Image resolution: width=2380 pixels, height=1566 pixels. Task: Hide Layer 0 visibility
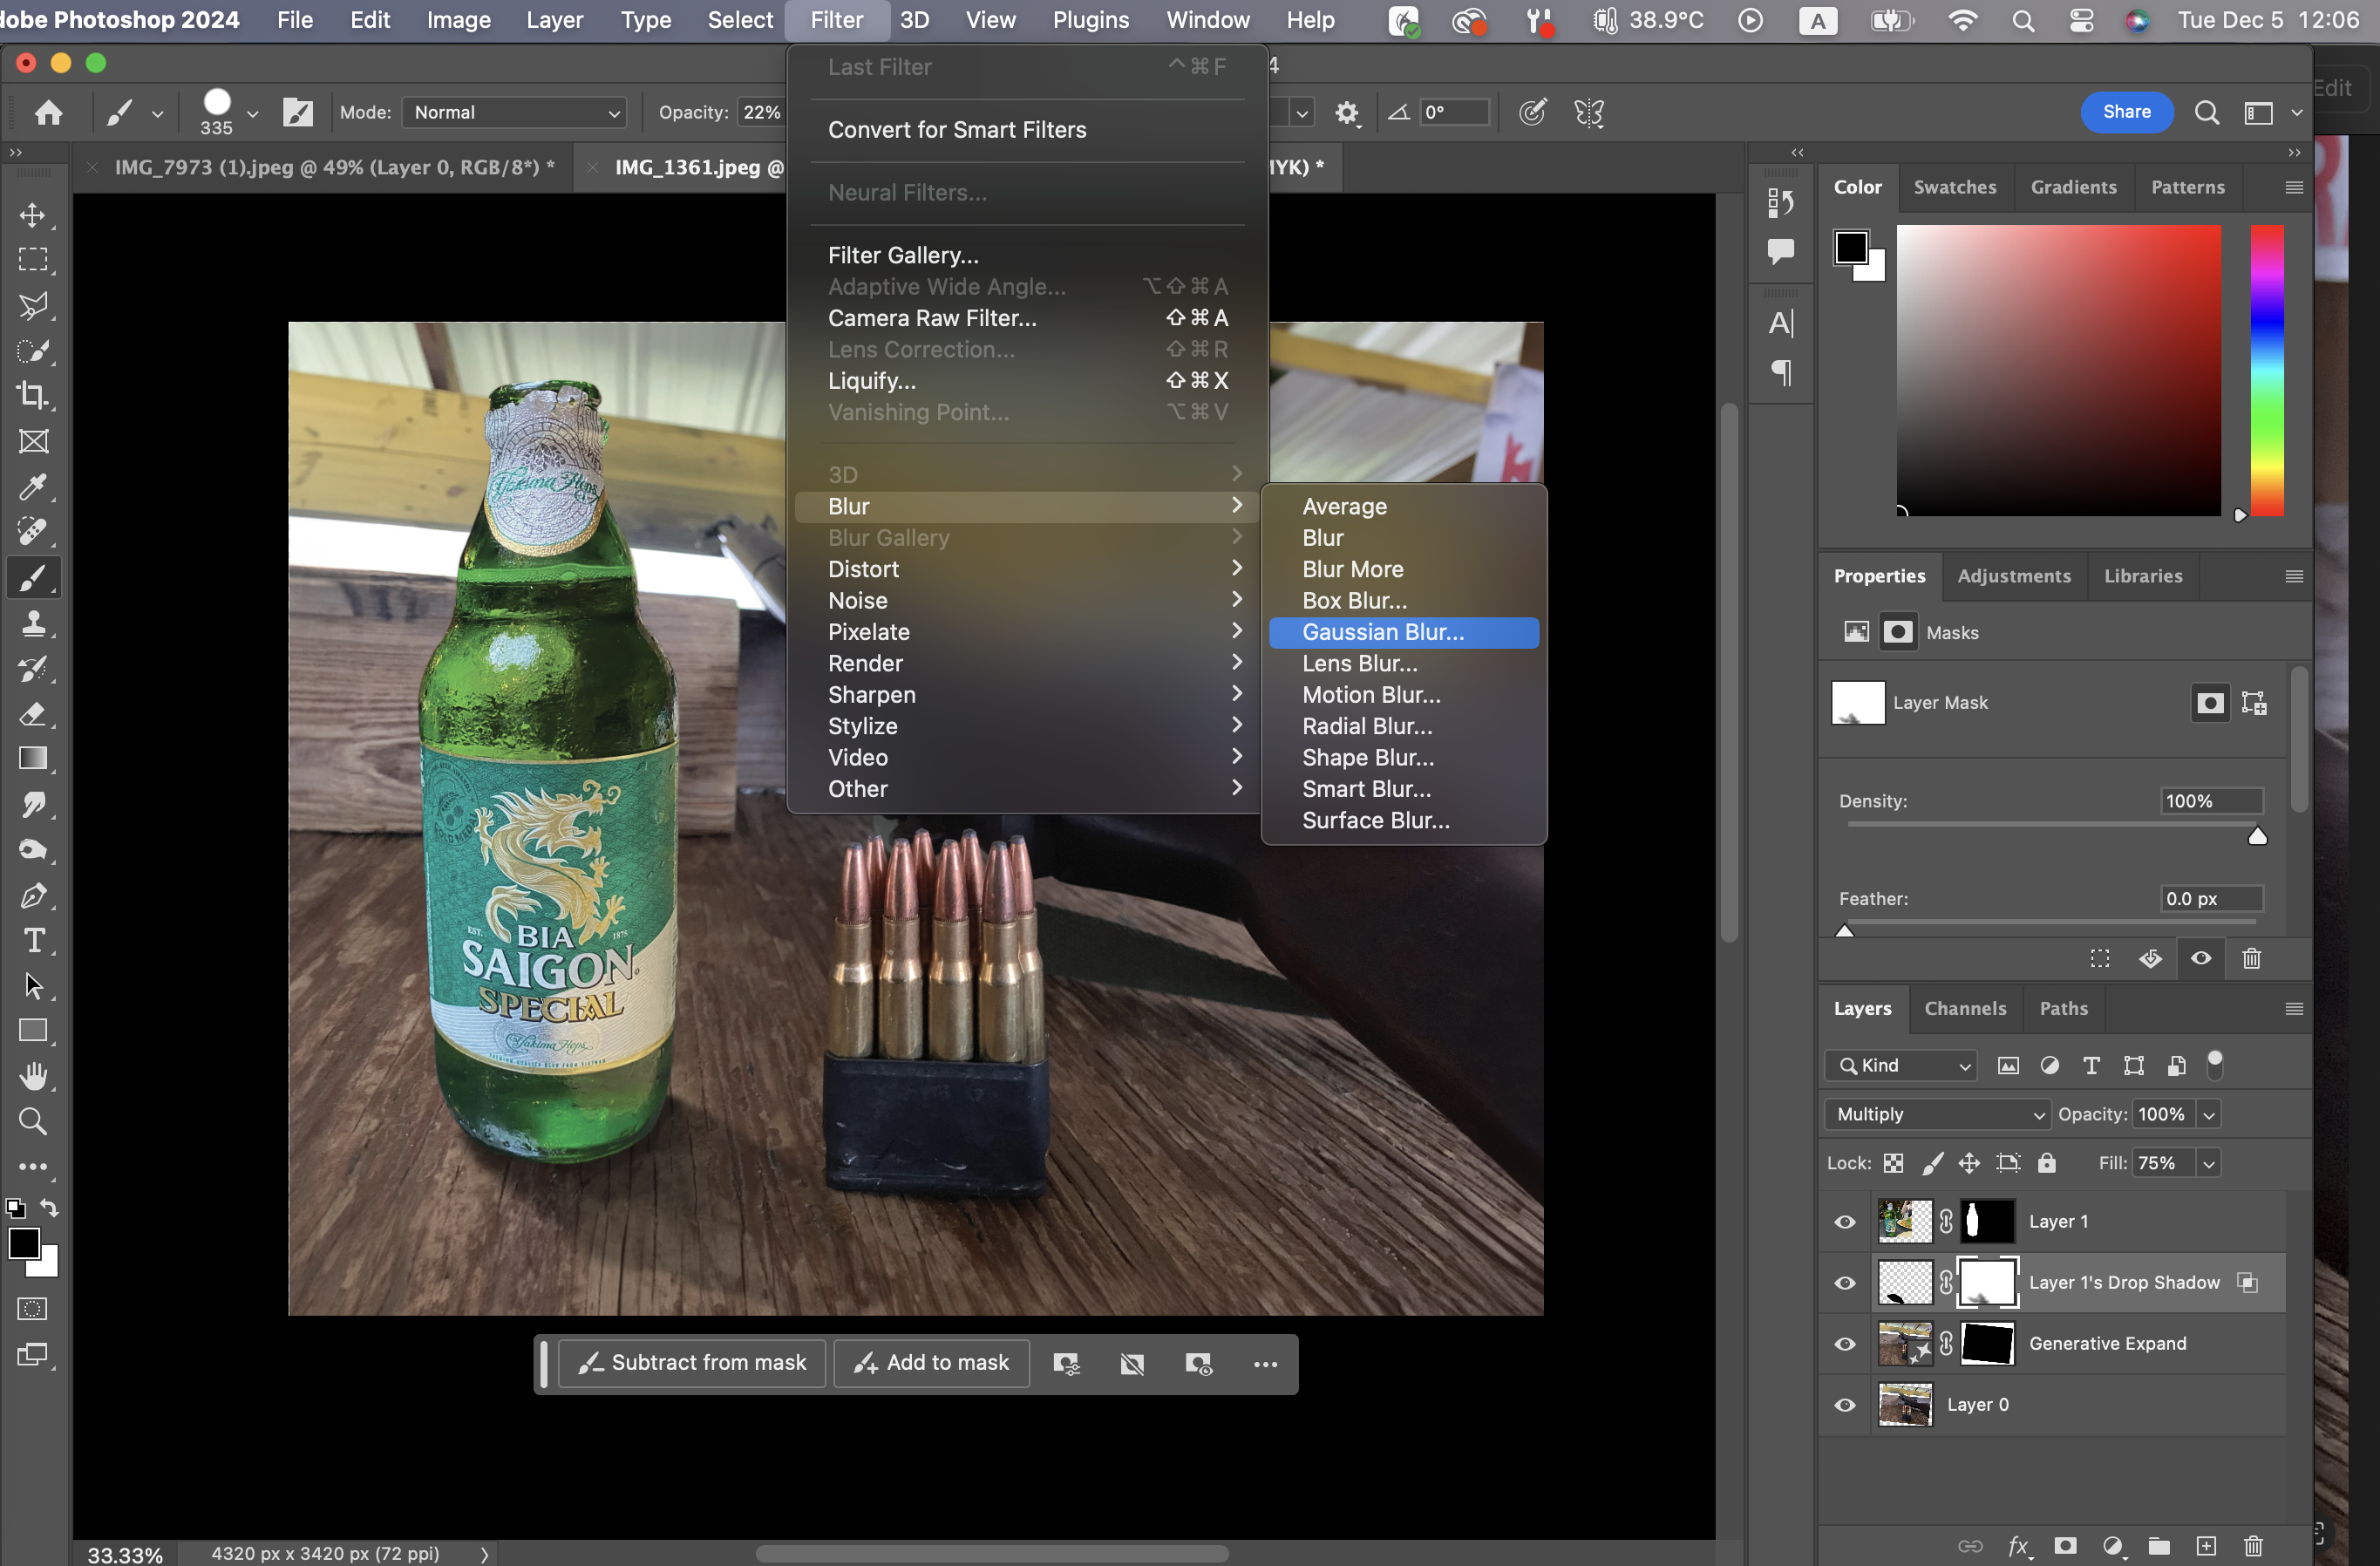coord(1845,1405)
